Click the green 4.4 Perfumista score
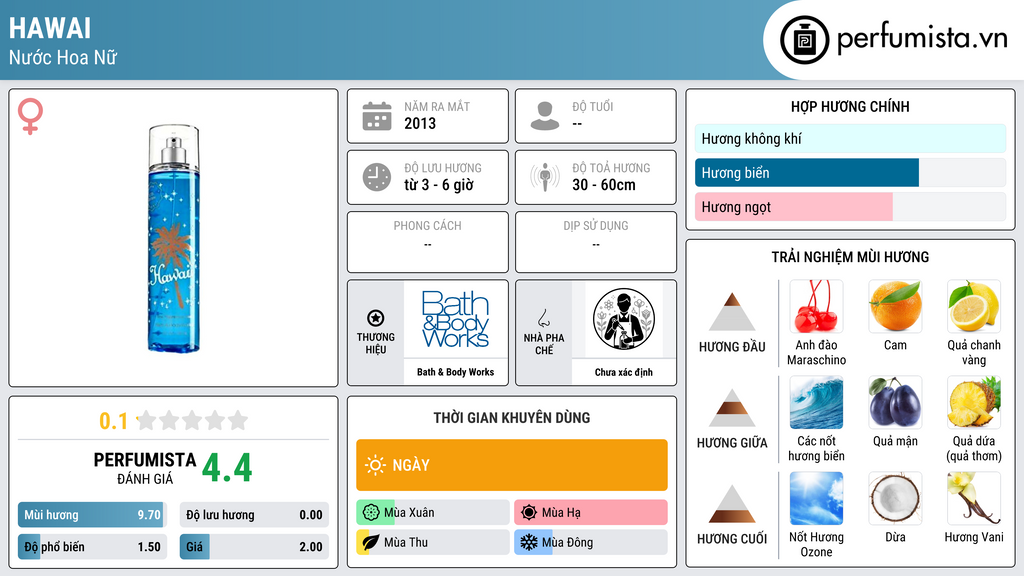 click(227, 468)
